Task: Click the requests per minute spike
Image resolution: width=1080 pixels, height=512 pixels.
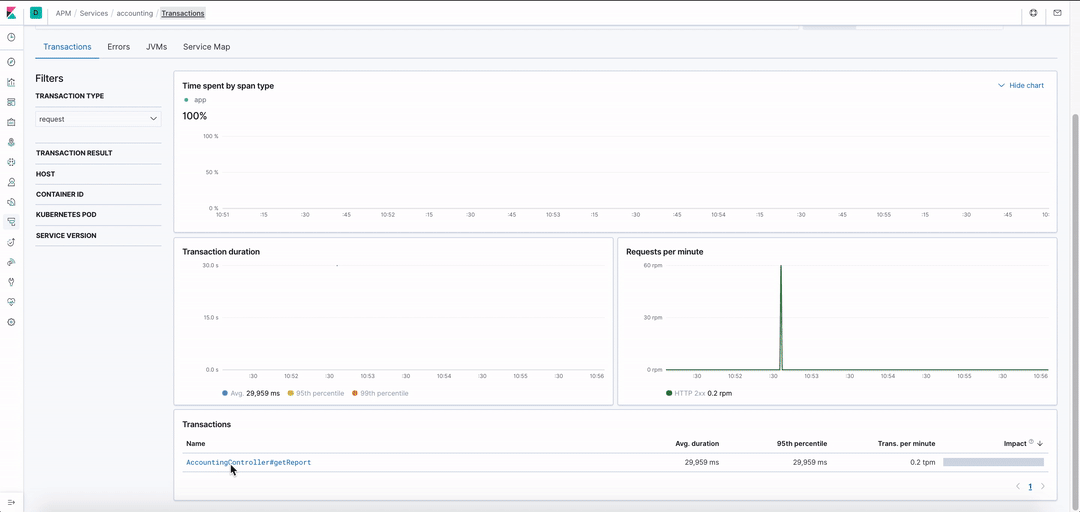Action: click(x=780, y=317)
